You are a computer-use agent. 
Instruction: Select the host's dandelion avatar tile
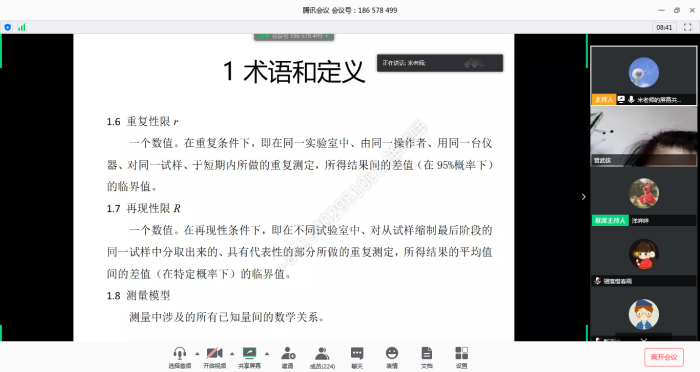643,76
